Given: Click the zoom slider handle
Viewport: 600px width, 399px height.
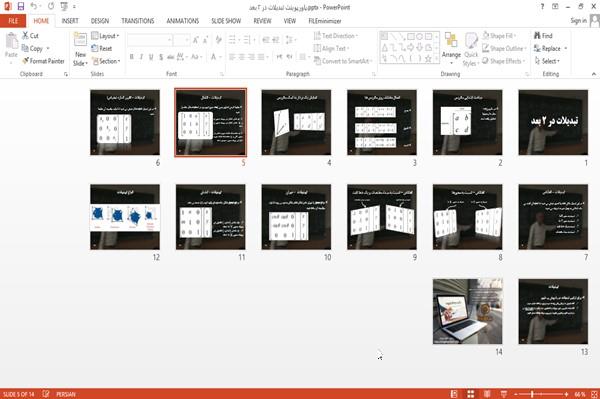Looking at the screenshot, I should point(532,394).
